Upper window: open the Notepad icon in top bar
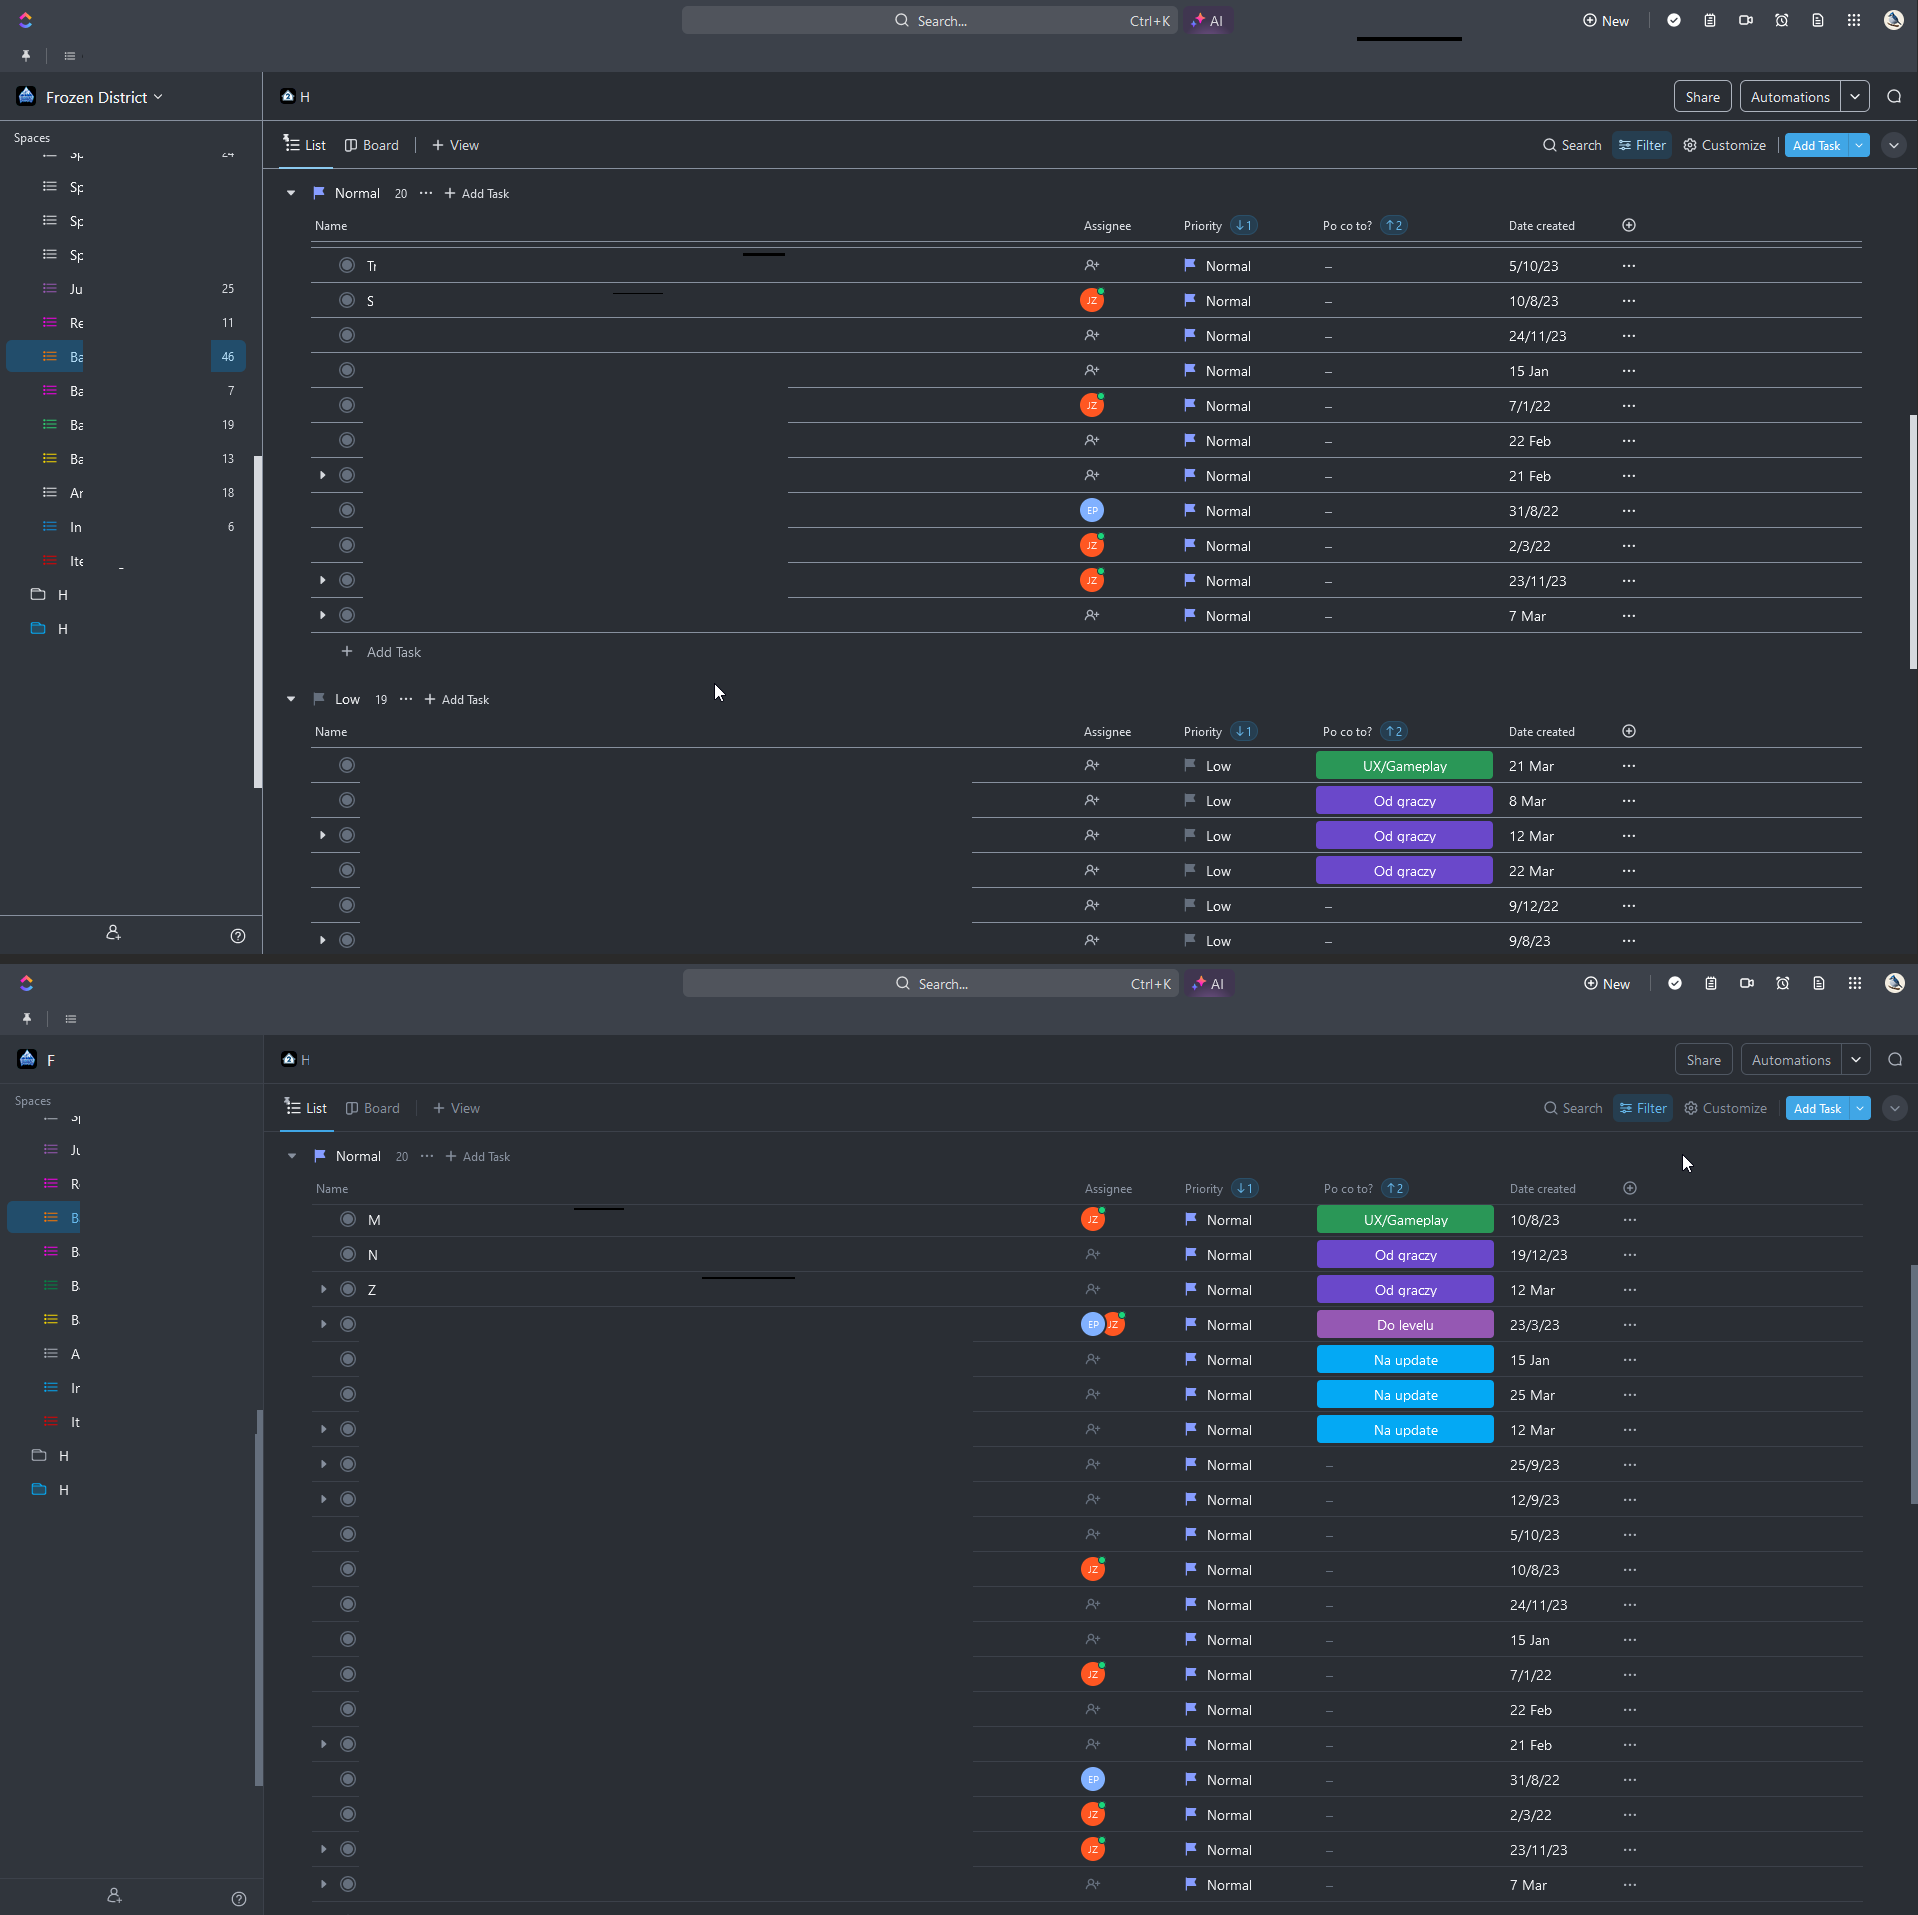This screenshot has height=1915, width=1918. (x=1710, y=20)
